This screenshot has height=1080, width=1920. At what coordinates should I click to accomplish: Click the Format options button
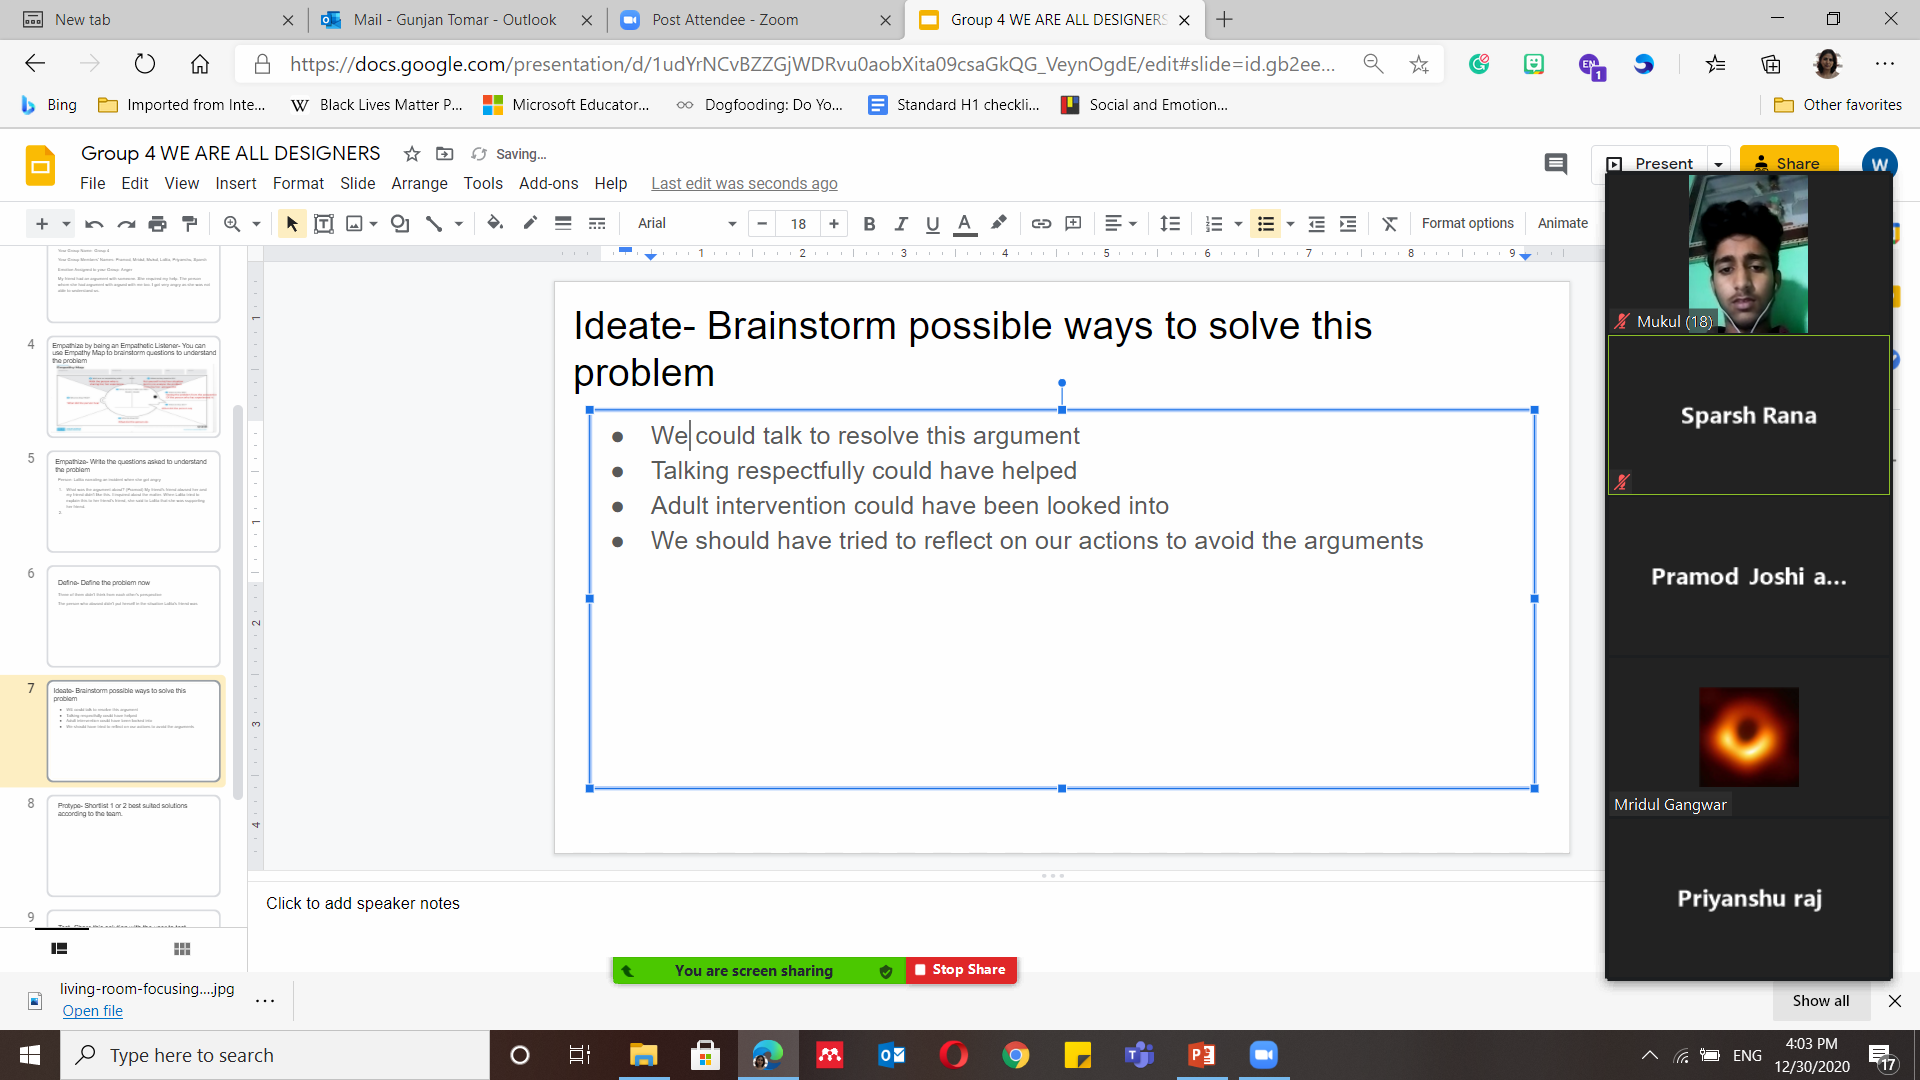coord(1467,224)
